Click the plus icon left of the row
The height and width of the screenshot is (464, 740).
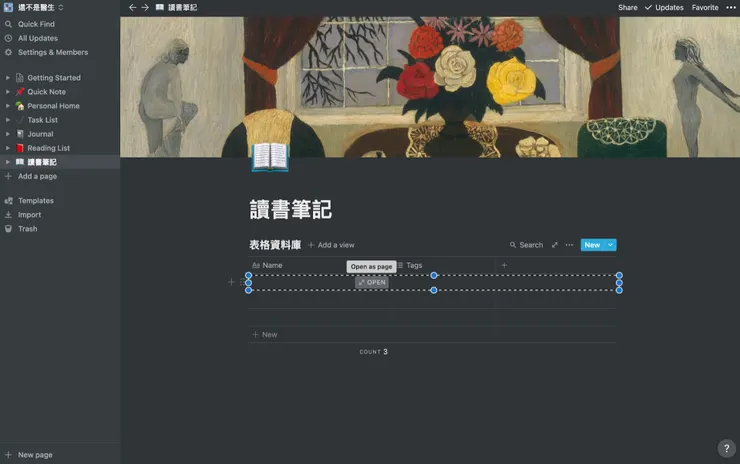pyautogui.click(x=231, y=282)
